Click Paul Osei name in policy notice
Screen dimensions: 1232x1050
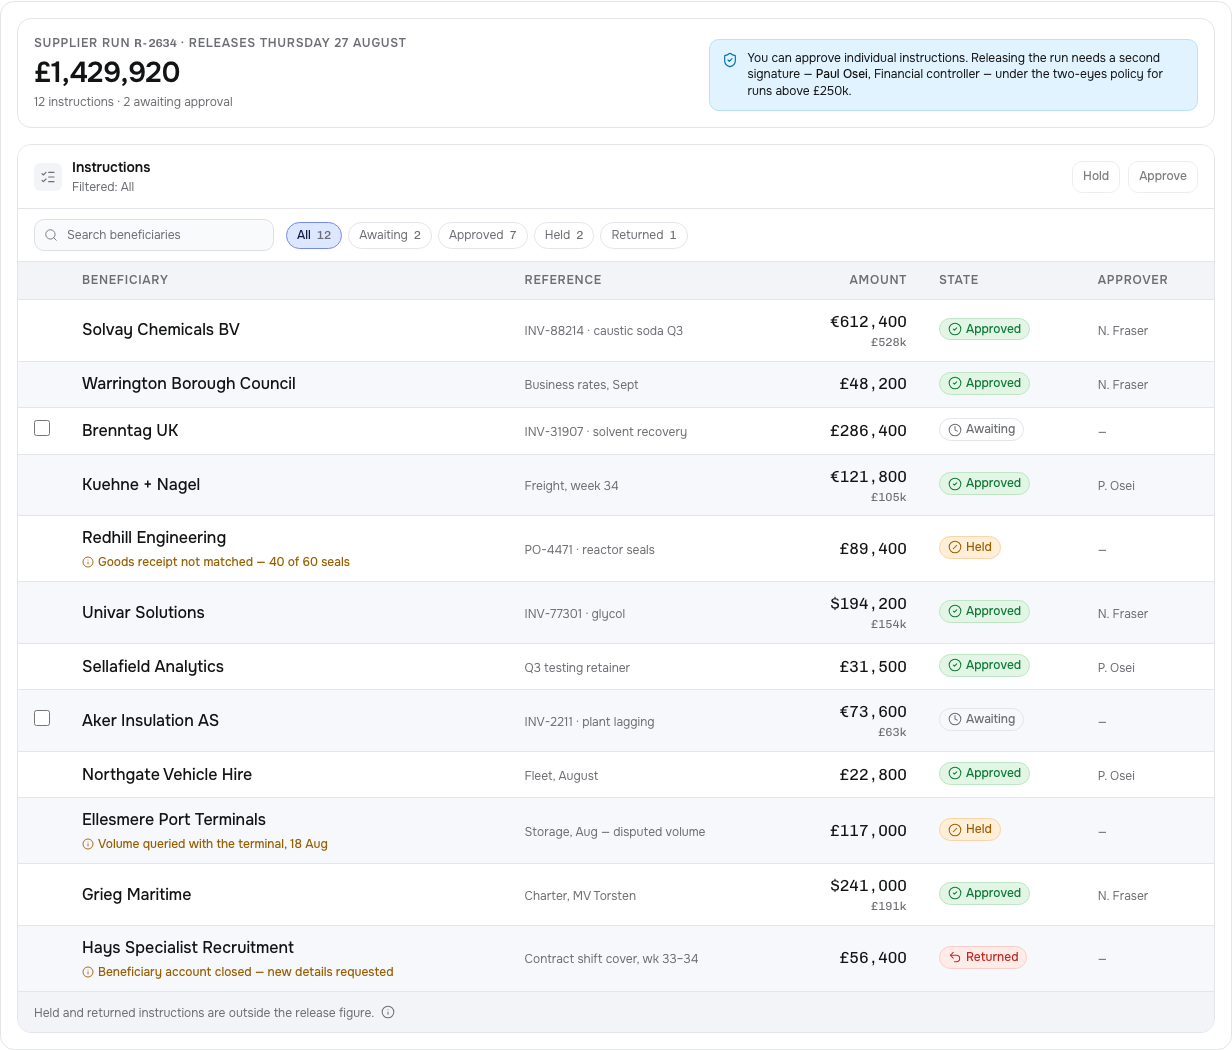pos(842,74)
